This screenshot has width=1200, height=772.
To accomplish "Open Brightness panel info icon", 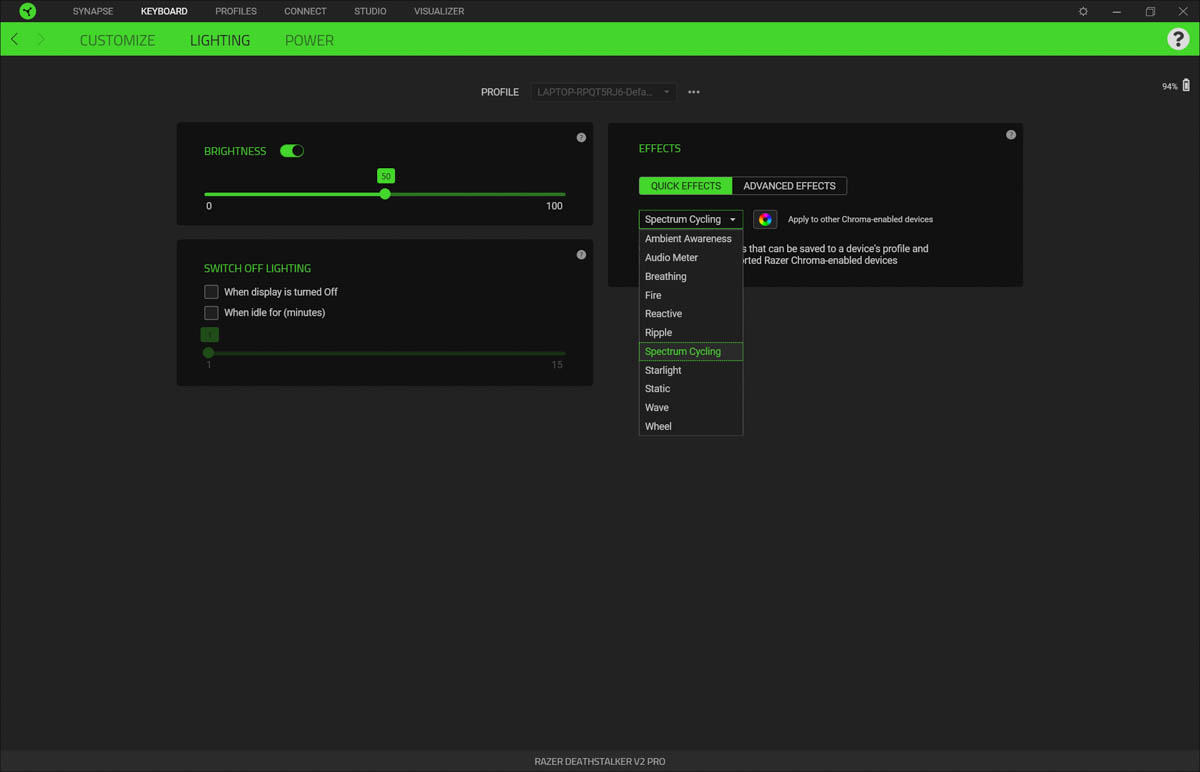I will [x=581, y=137].
